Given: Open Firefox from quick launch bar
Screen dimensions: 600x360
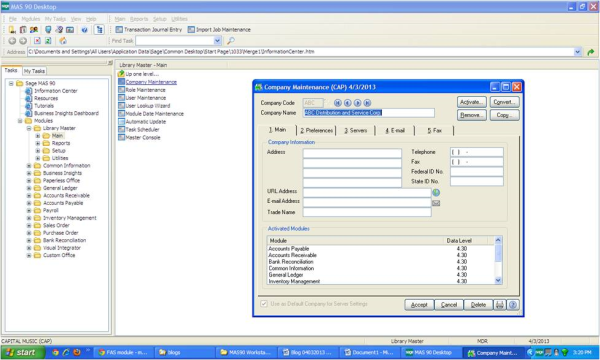Looking at the screenshot, I should tap(77, 352).
